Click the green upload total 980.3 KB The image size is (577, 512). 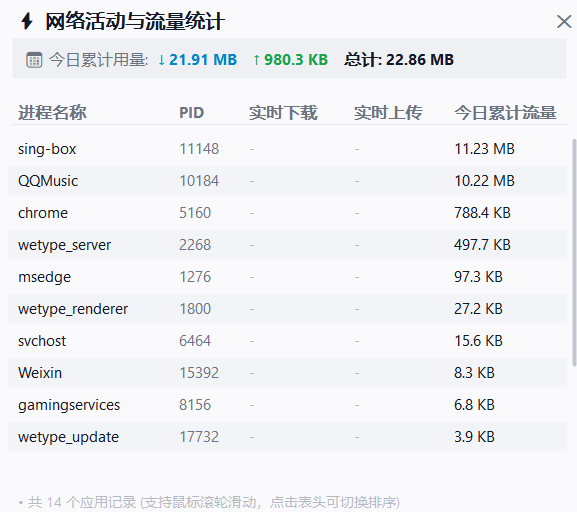click(x=290, y=60)
